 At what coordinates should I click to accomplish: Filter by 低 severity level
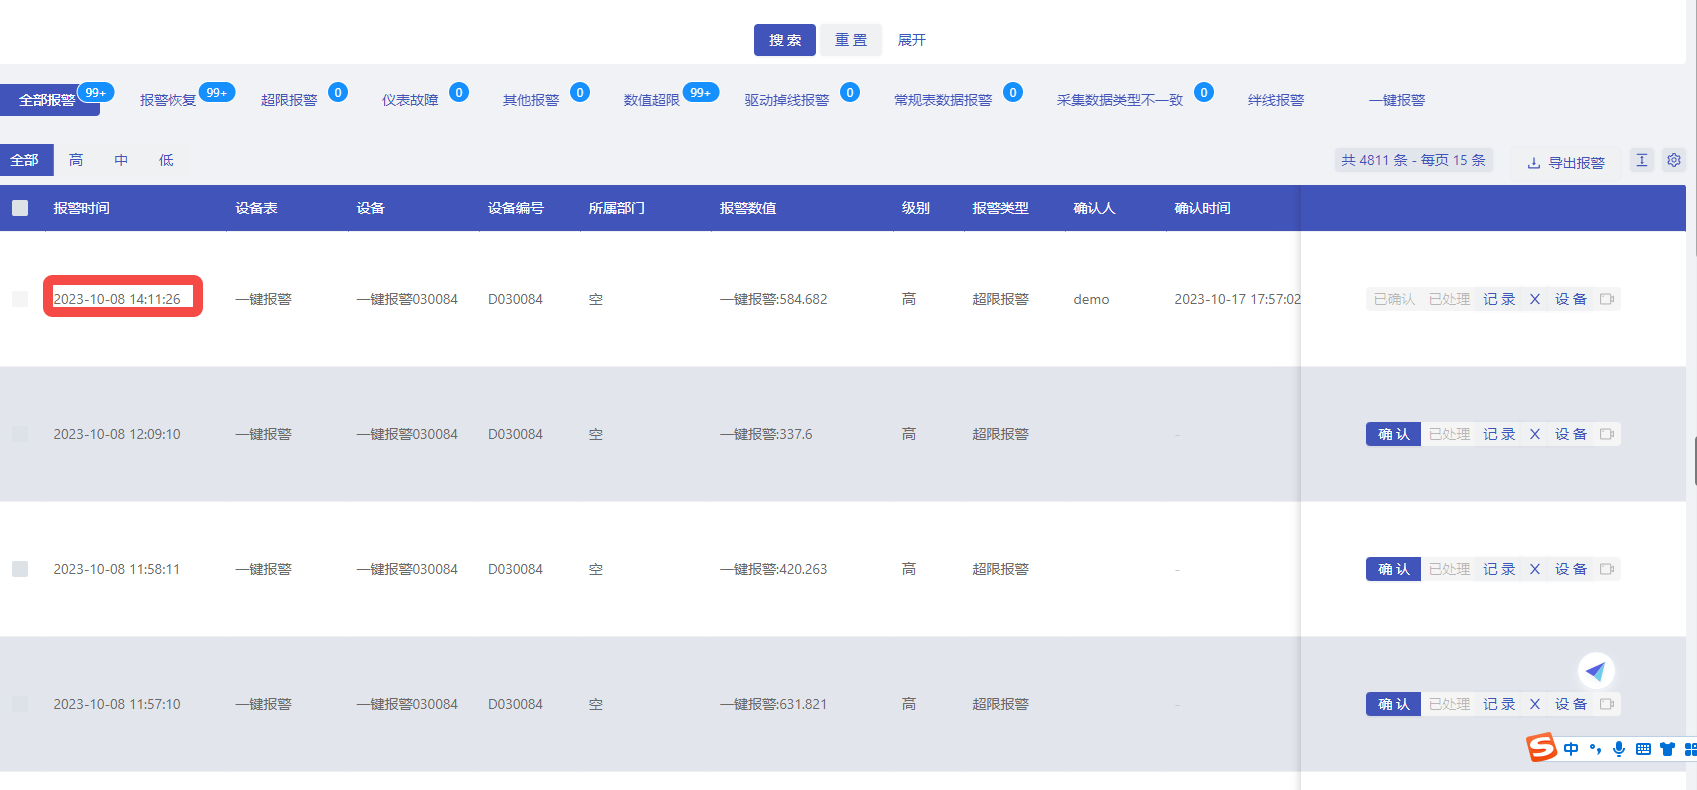166,160
